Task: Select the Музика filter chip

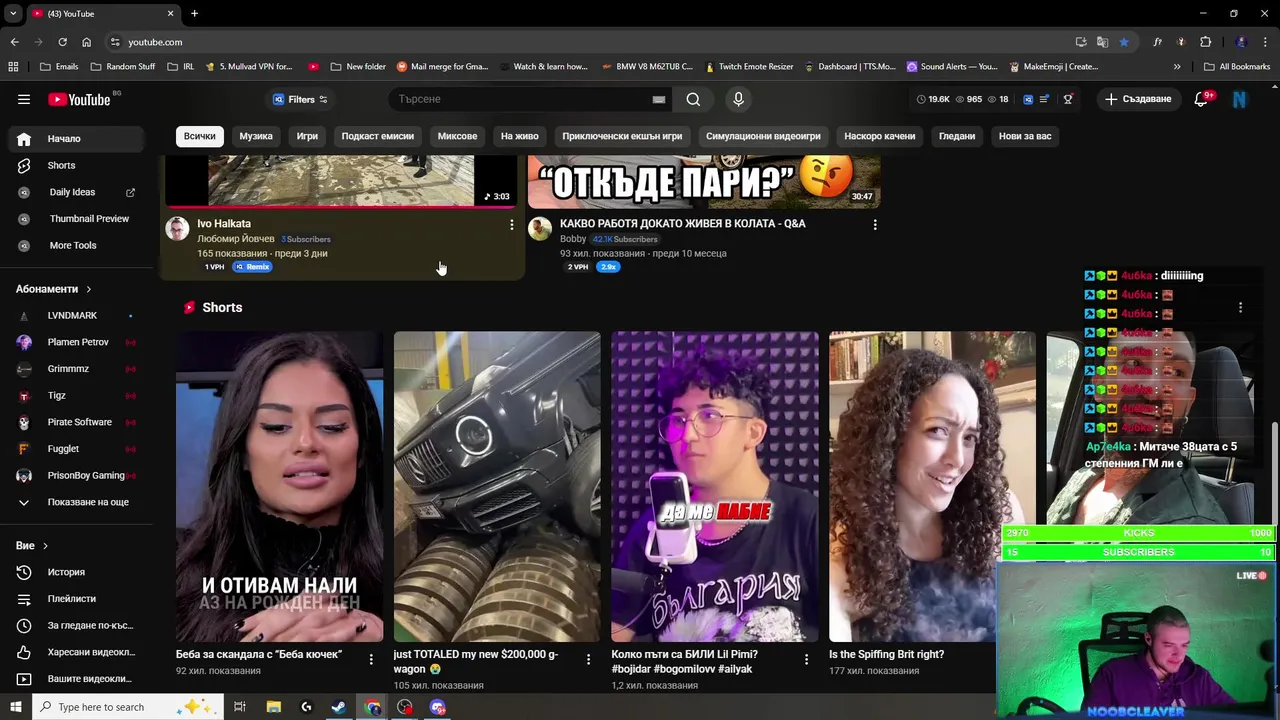Action: click(256, 136)
